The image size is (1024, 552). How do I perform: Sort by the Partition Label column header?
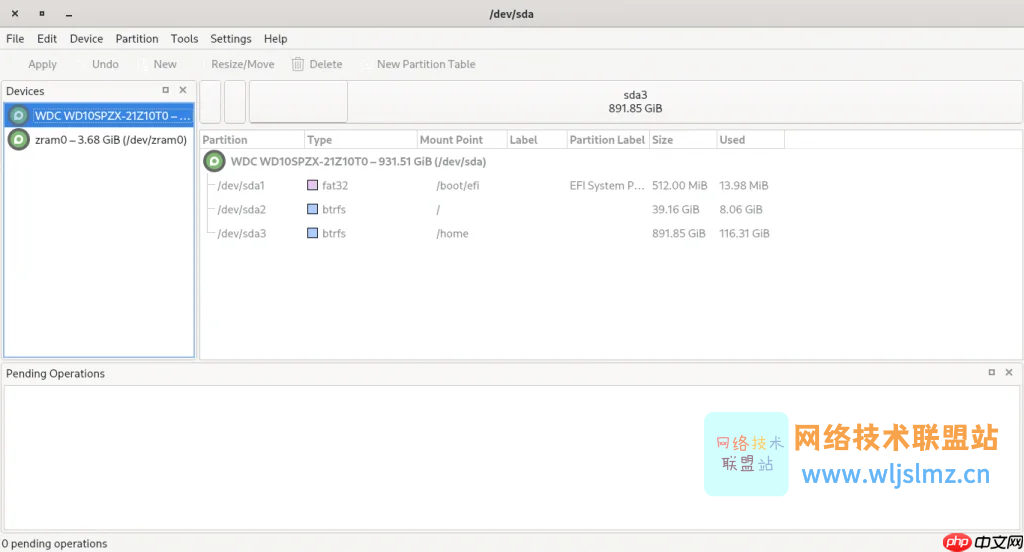tap(608, 140)
